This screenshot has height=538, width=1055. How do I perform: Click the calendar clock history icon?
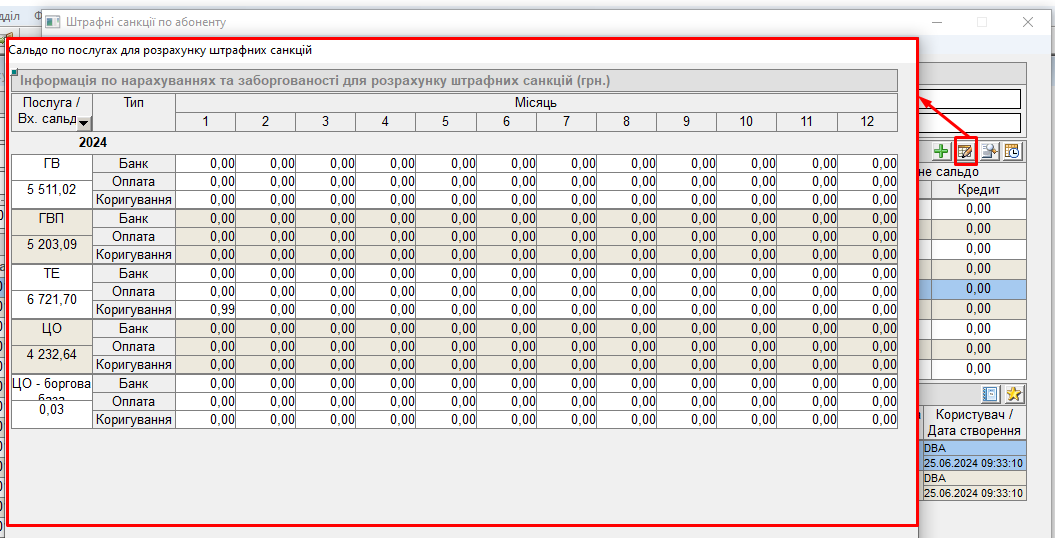(x=1013, y=152)
